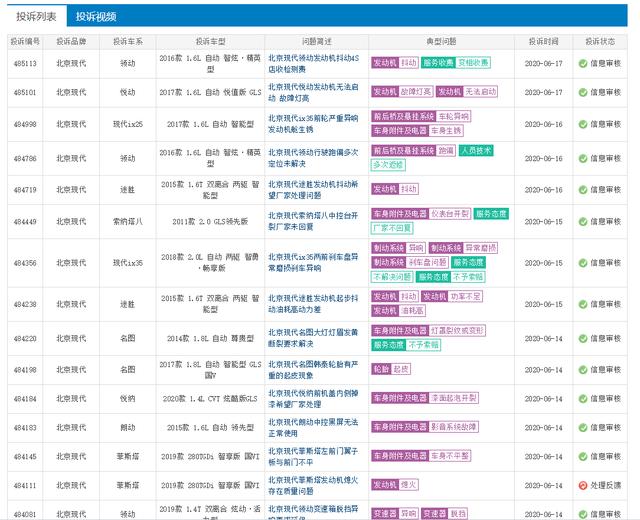Click the 故障灯亮 tag
Viewport: 640px width, 520px height.
tap(416, 92)
